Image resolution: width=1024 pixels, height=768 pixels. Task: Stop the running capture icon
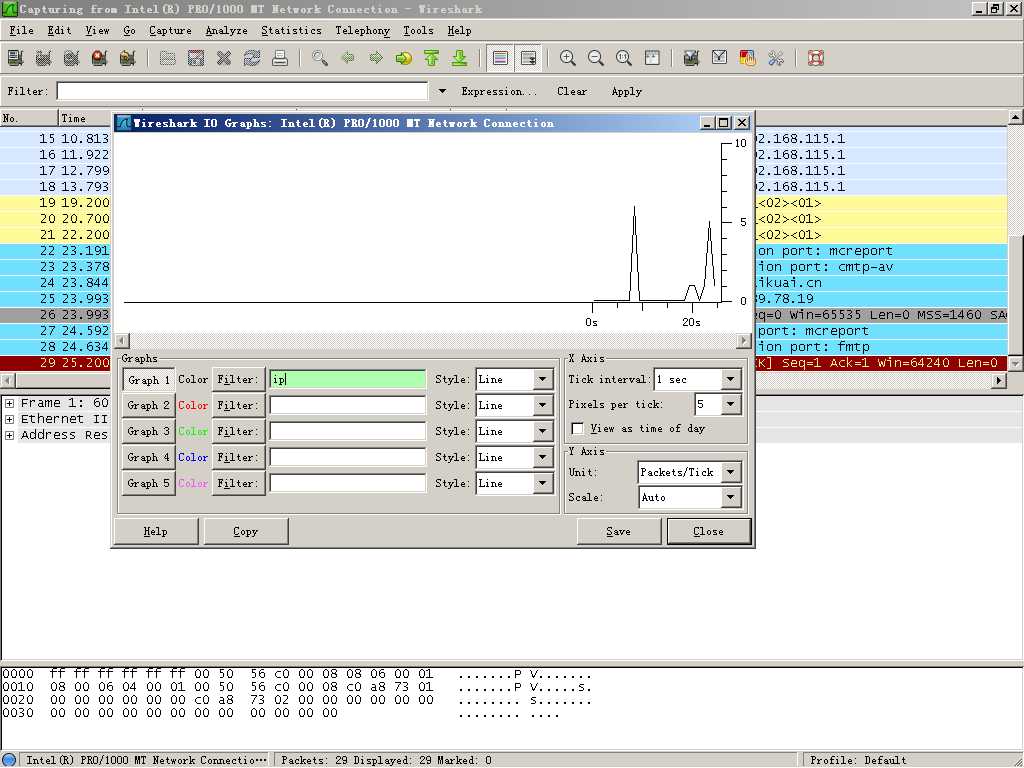pos(99,58)
